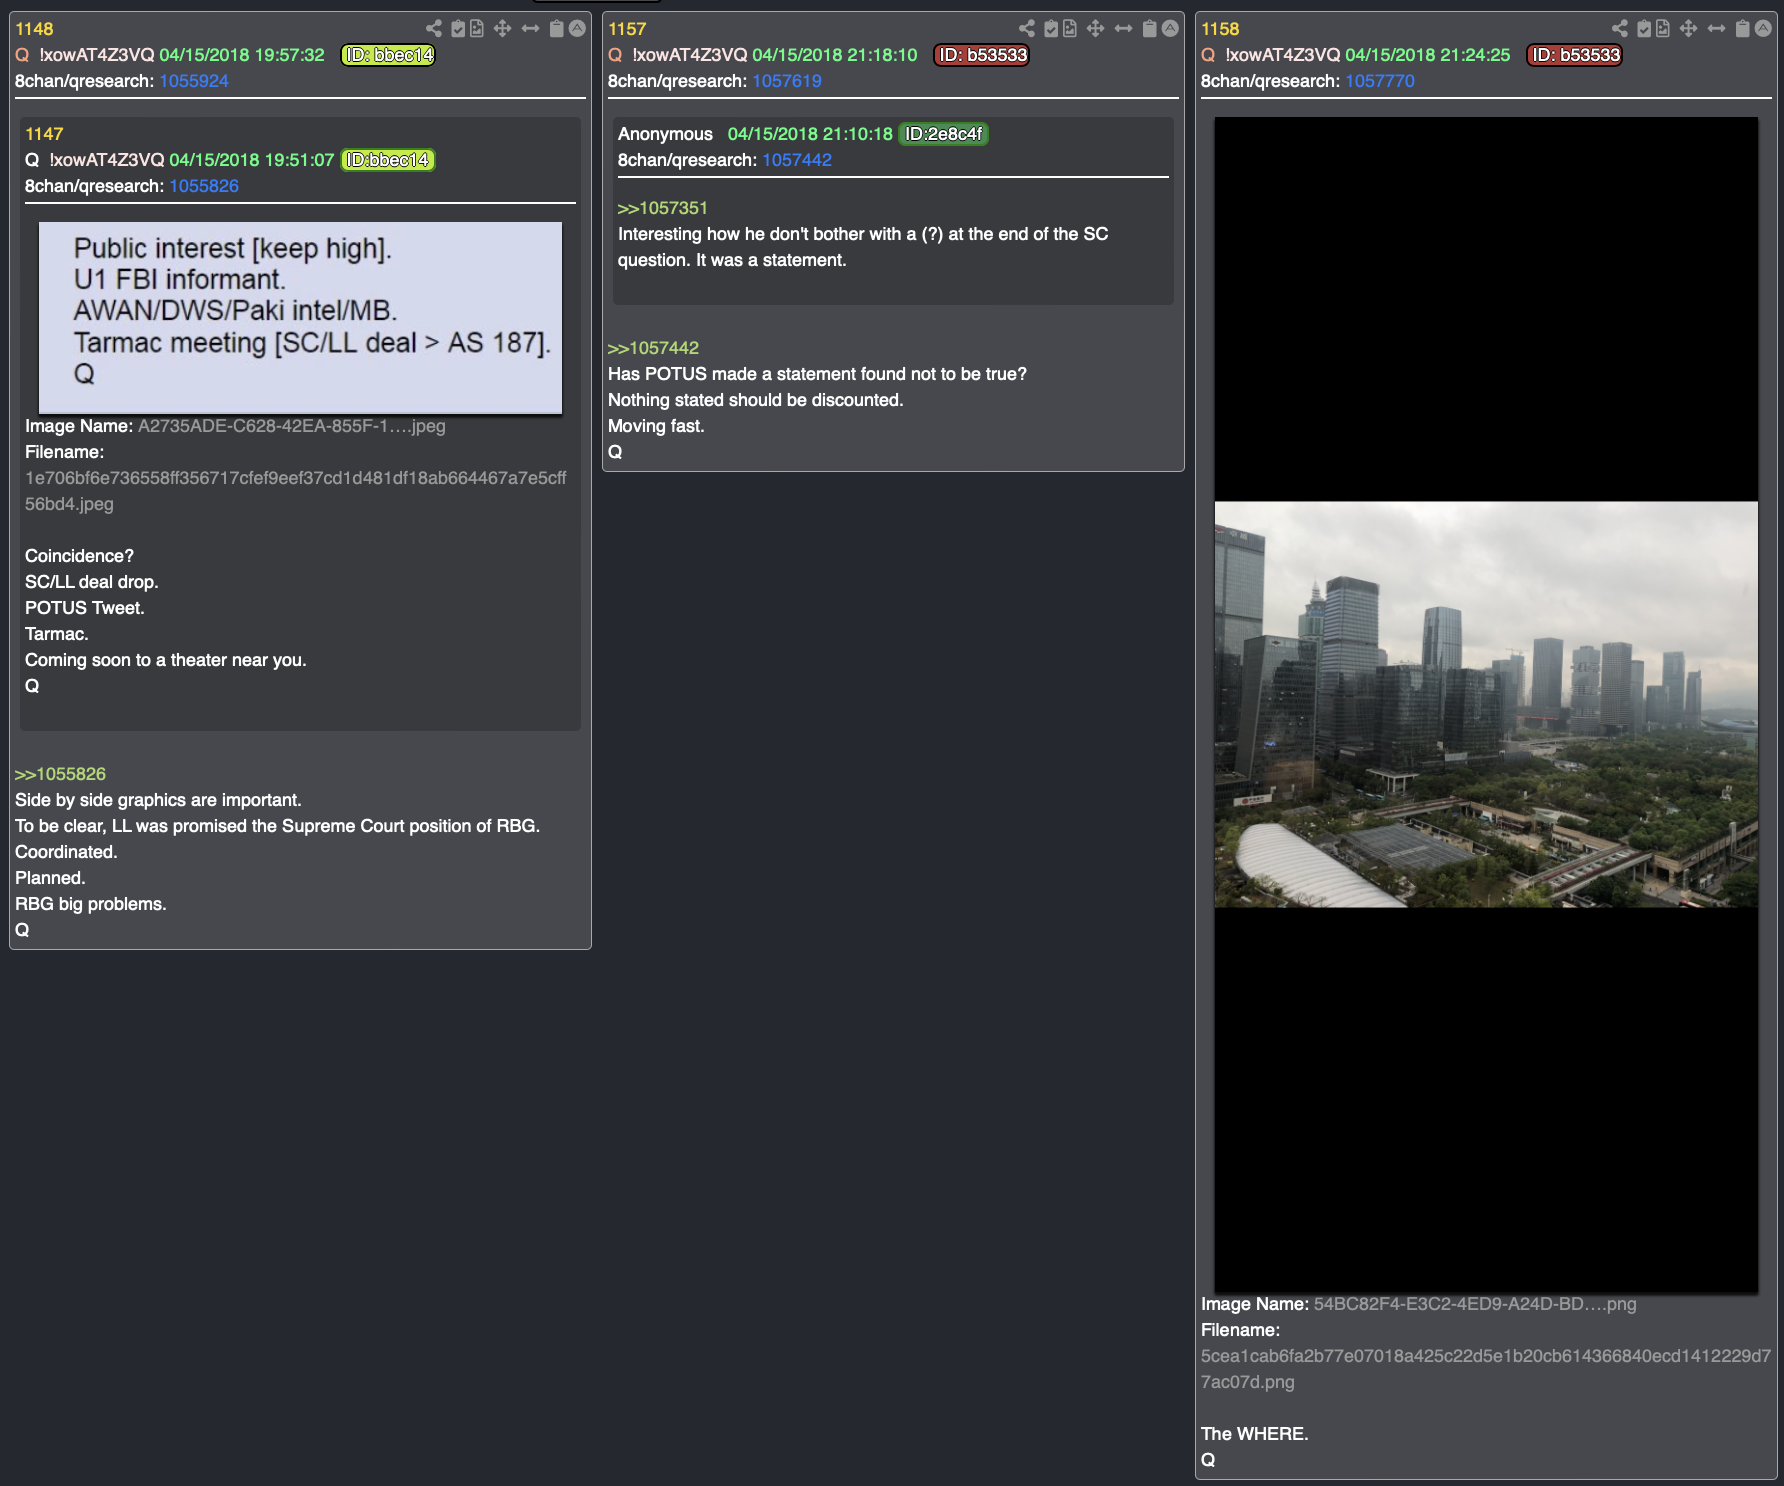Click timestamp 04/15/2018 21:18:10
The width and height of the screenshot is (1784, 1486).
click(x=835, y=55)
